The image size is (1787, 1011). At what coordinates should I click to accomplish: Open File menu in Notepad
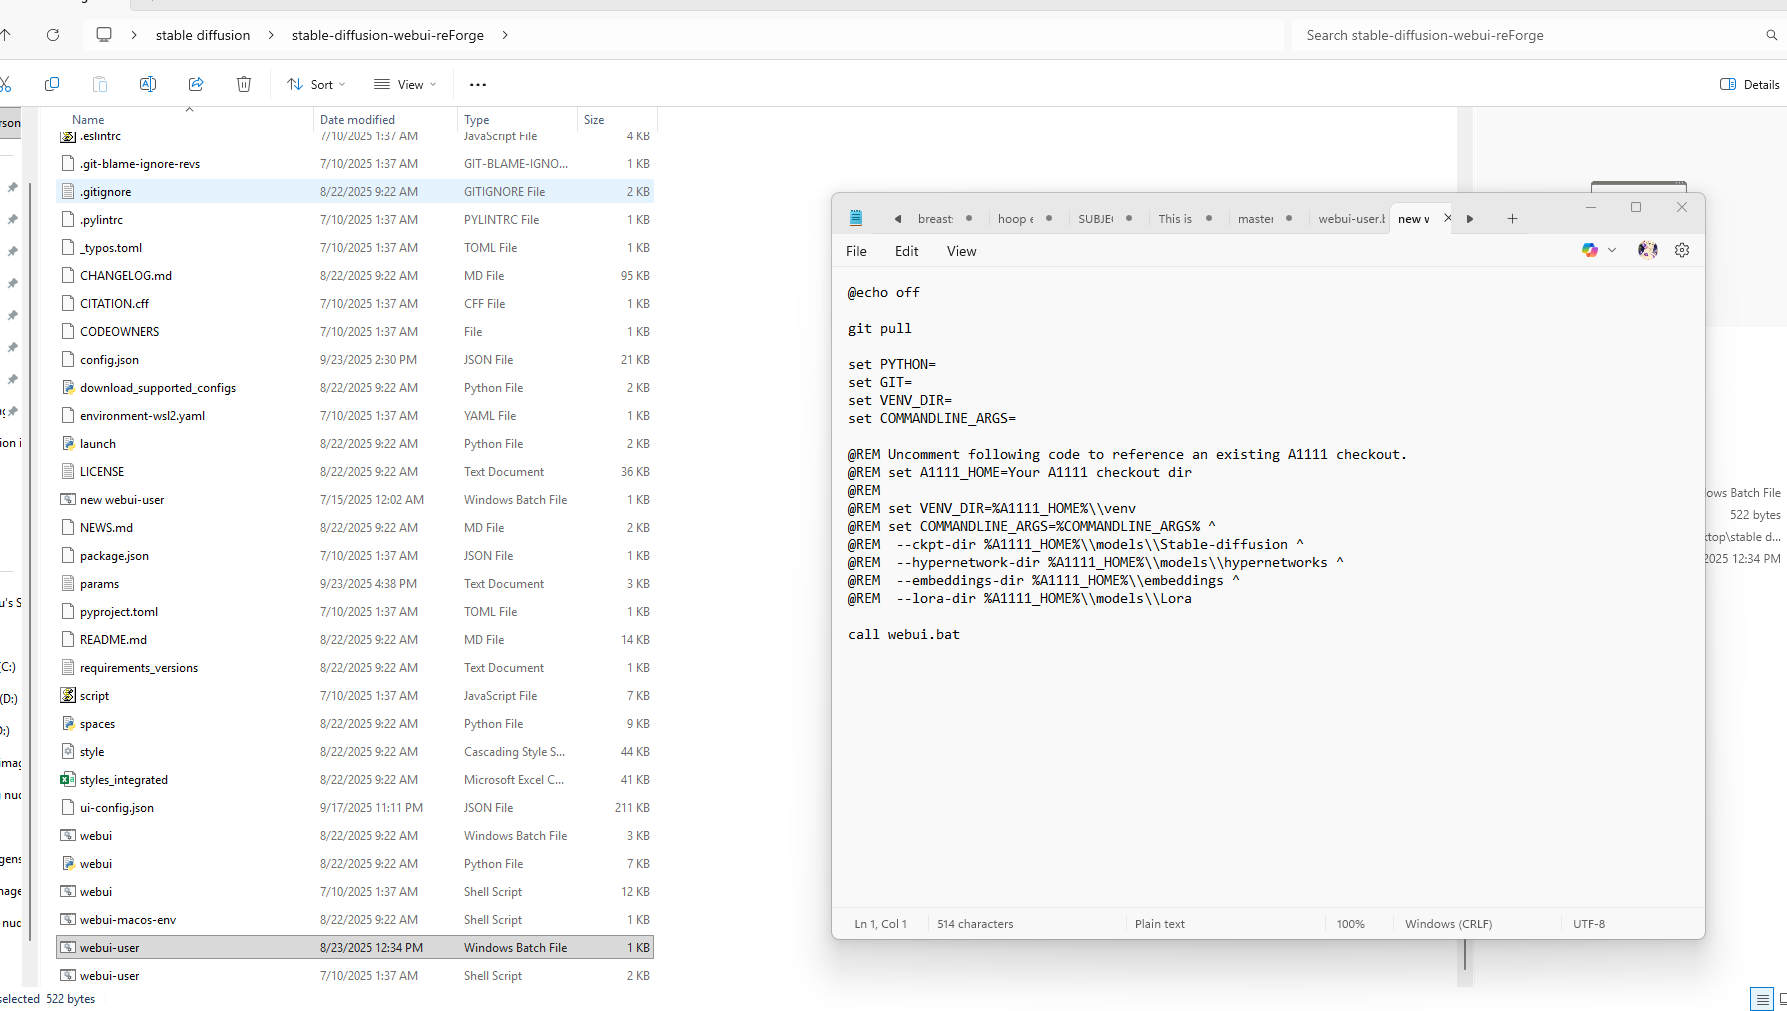[856, 251]
